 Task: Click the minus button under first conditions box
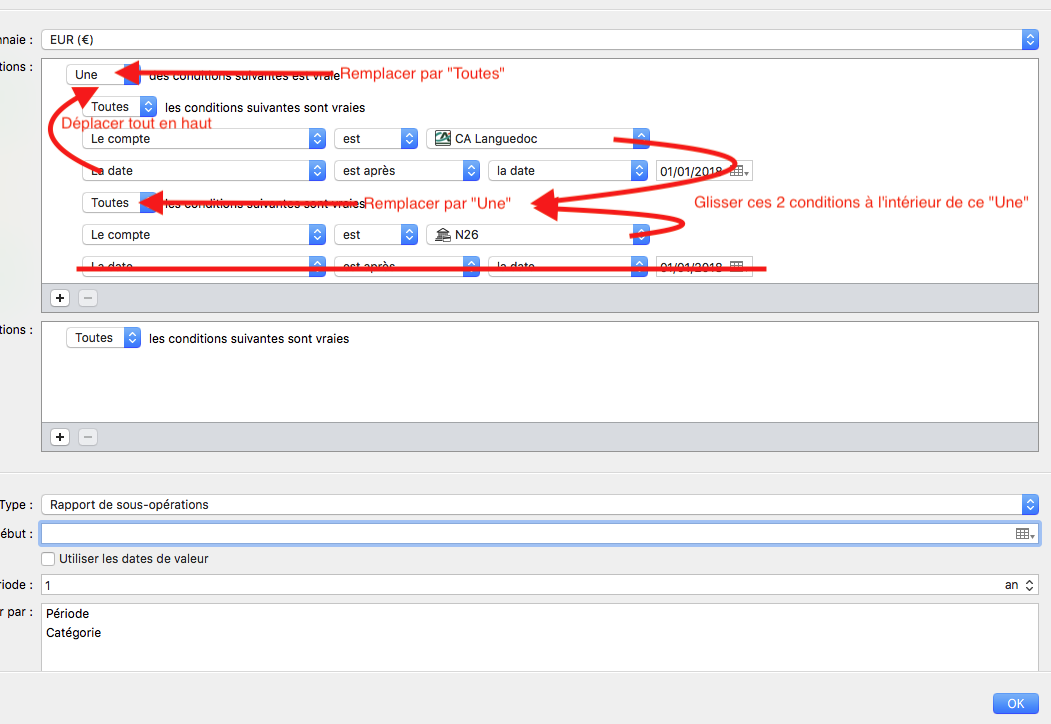[87, 298]
